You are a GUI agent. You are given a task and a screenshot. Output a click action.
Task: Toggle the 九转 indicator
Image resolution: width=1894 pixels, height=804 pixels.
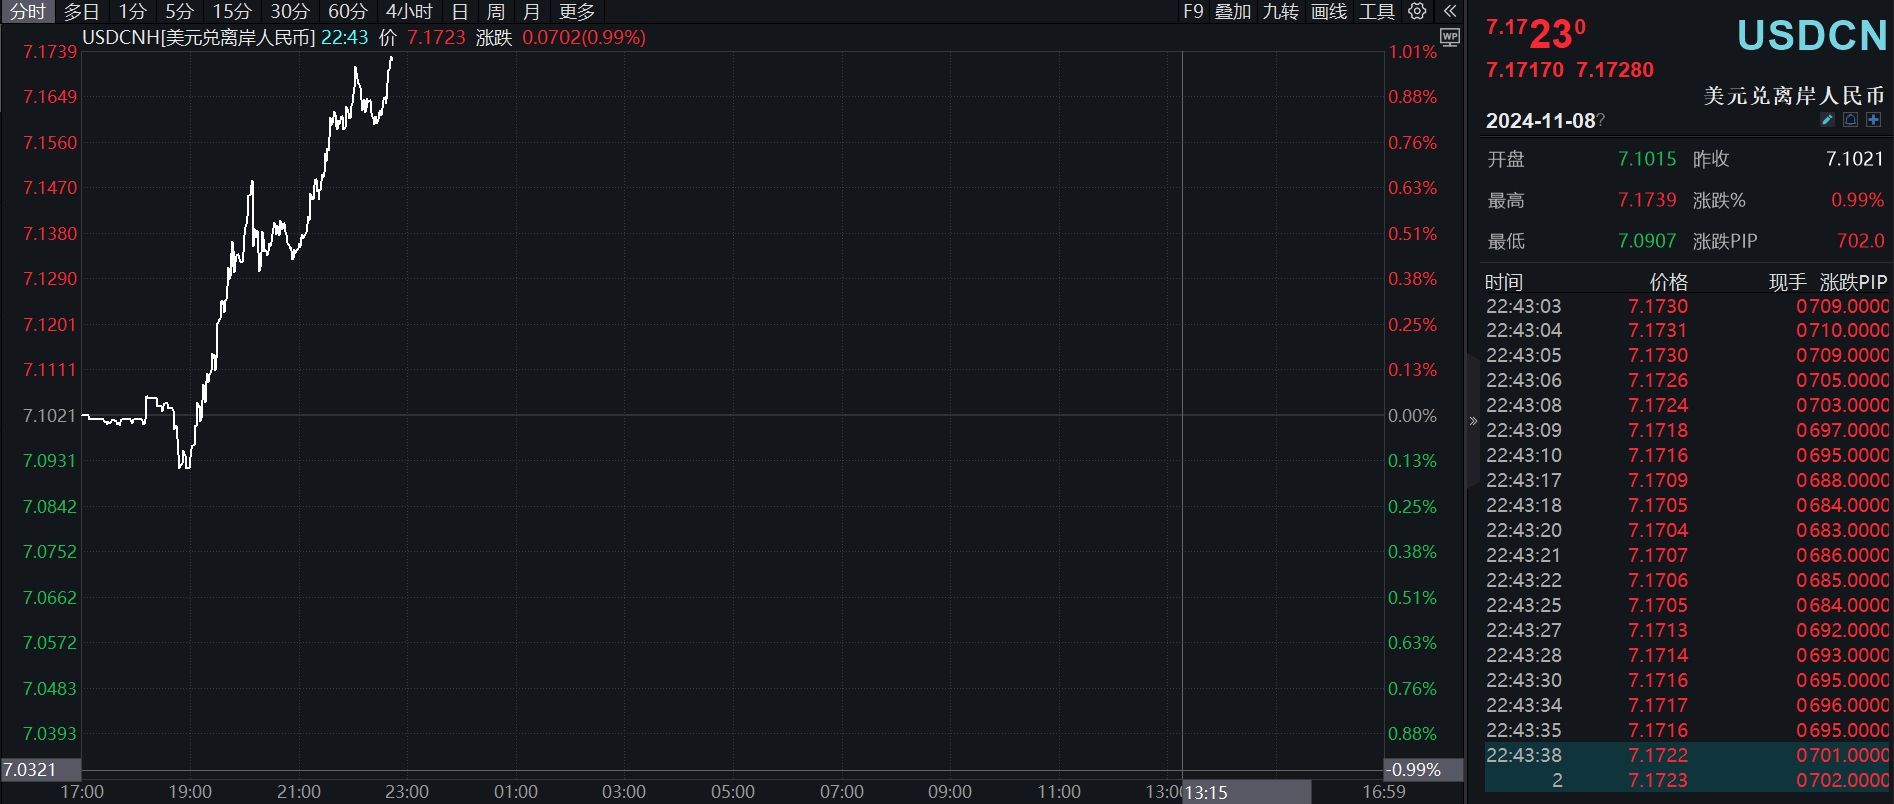1281,12
